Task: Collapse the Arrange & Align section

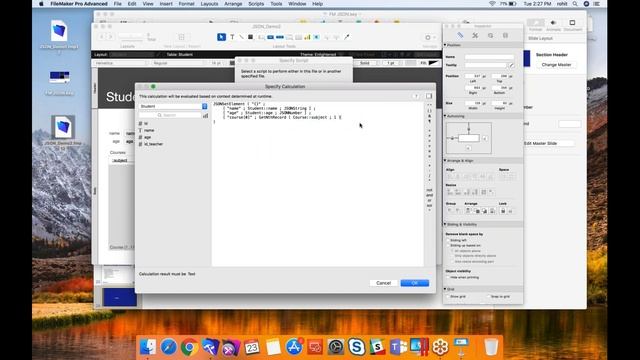Action: [445, 160]
